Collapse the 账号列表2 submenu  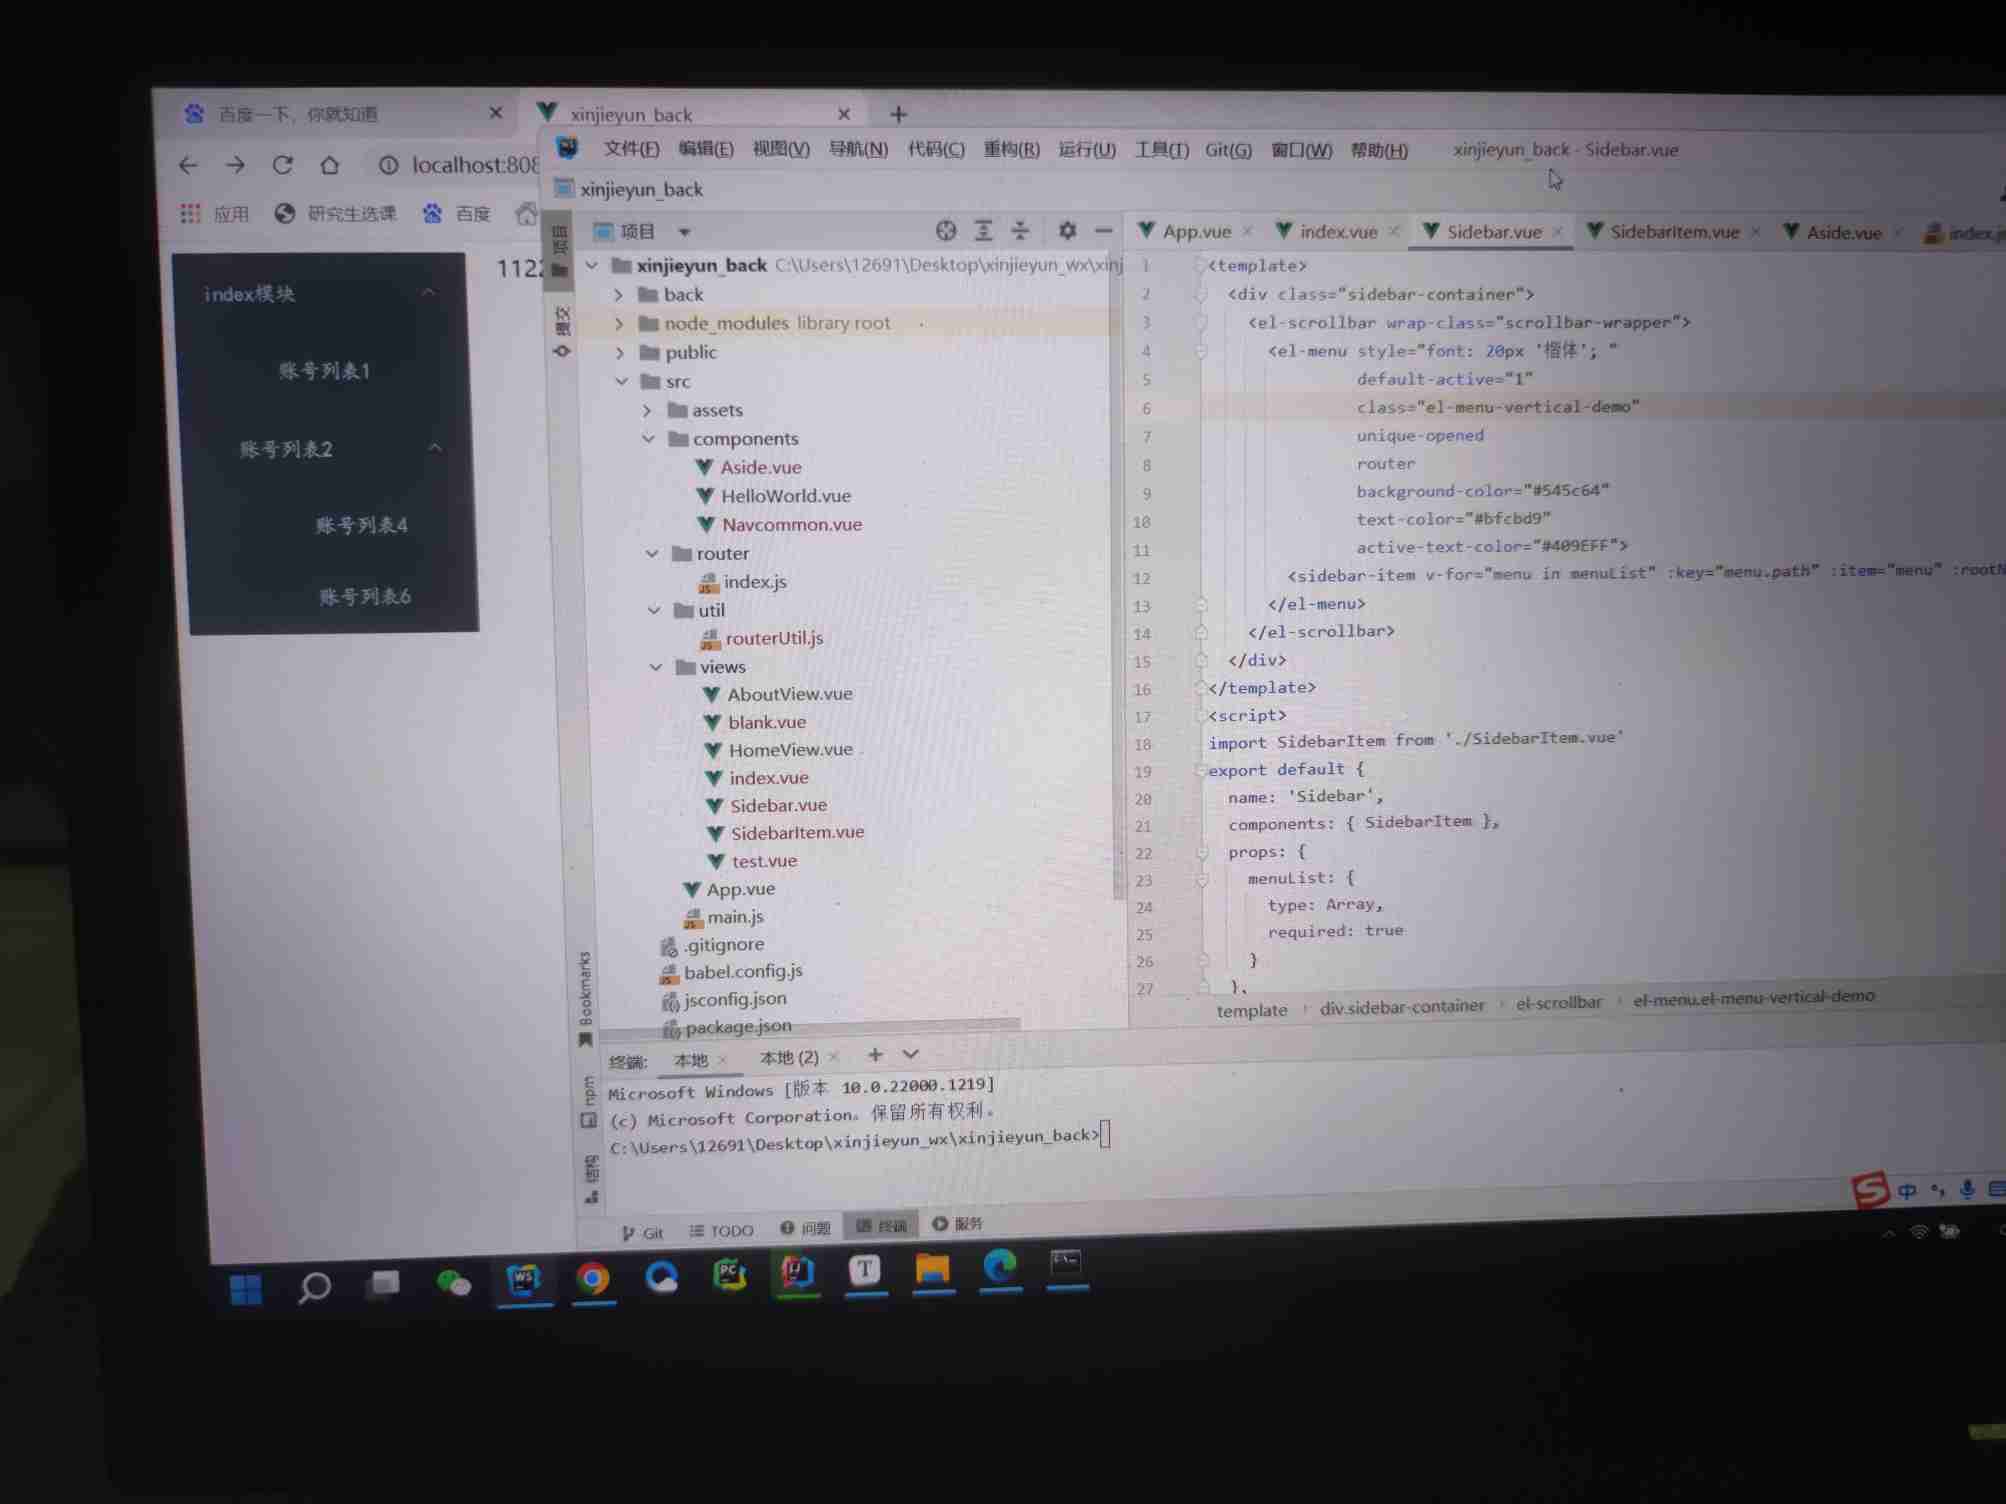pyautogui.click(x=435, y=448)
